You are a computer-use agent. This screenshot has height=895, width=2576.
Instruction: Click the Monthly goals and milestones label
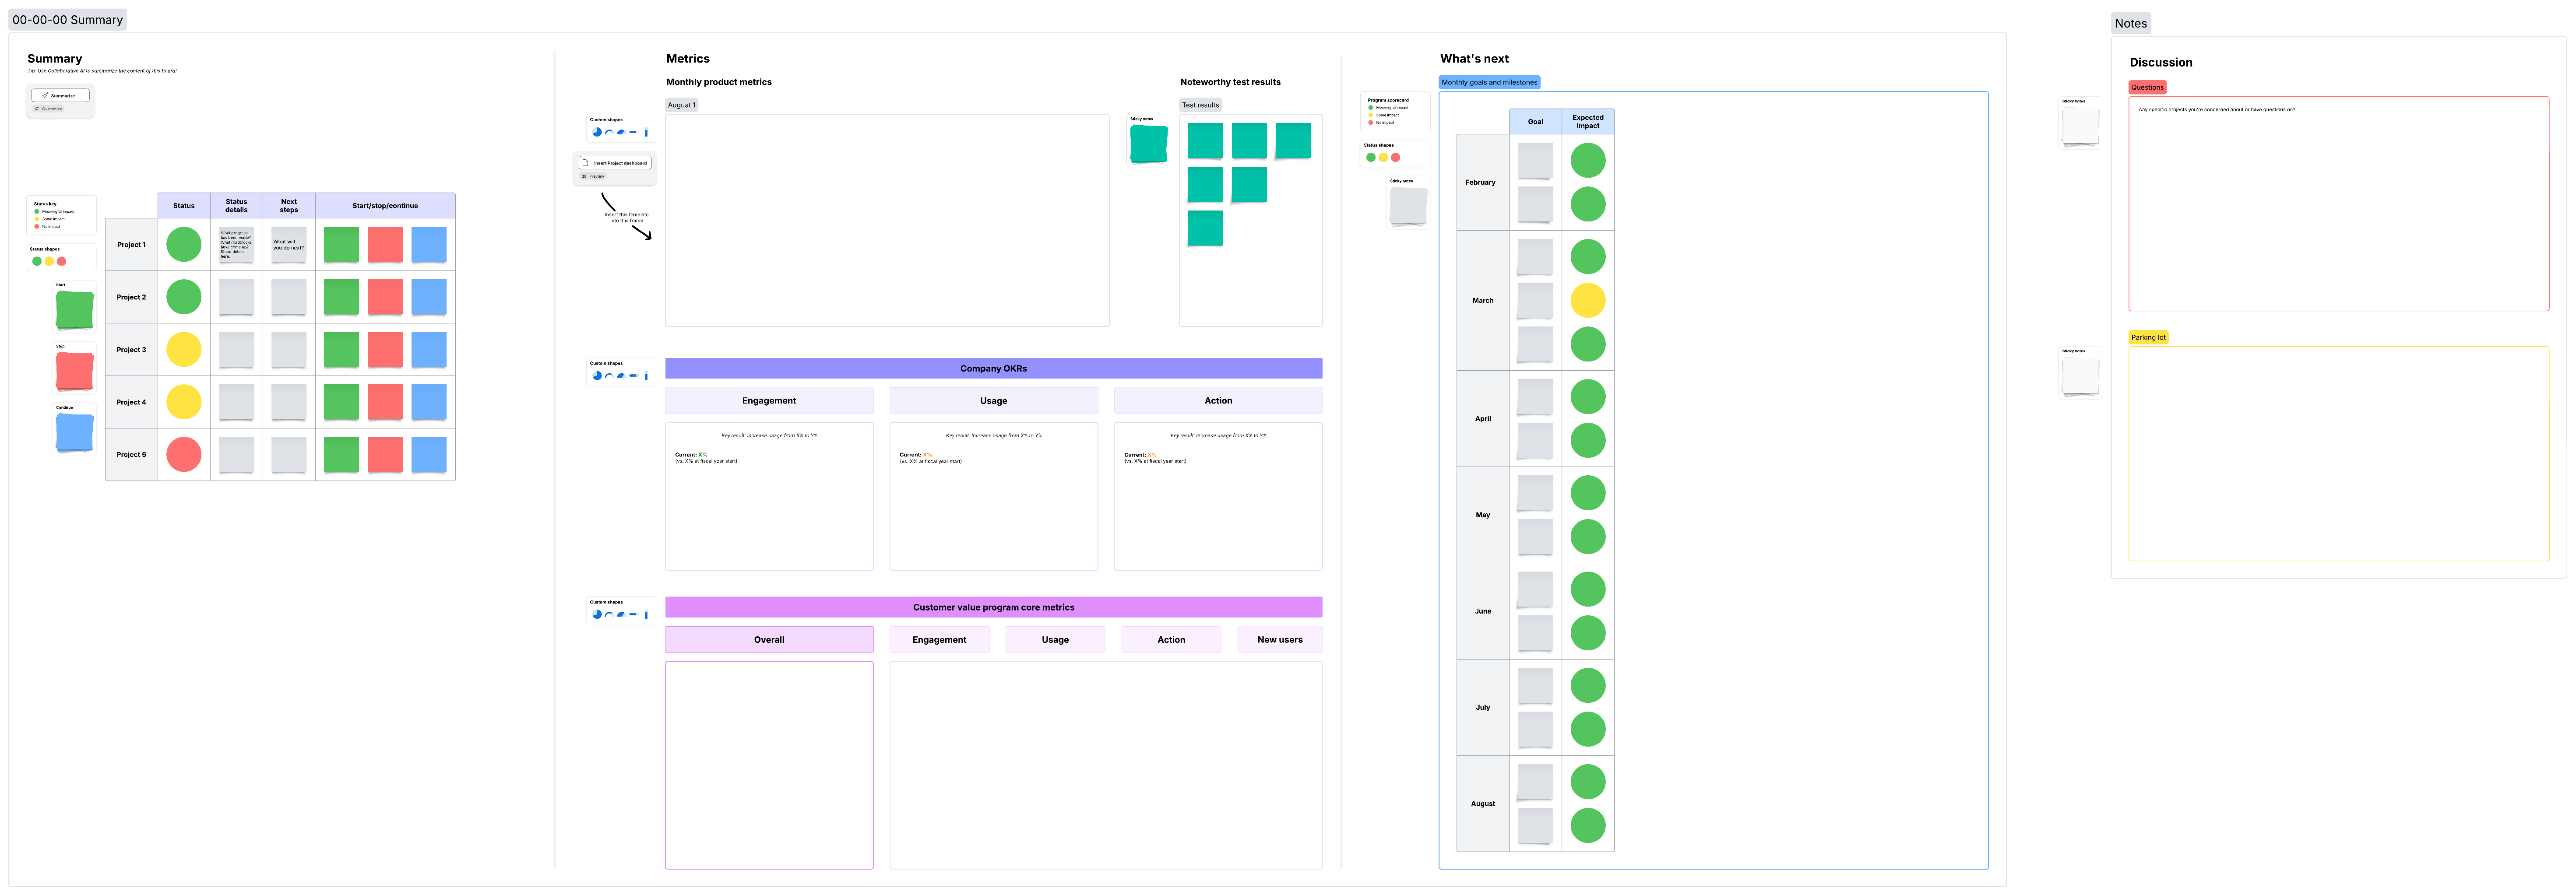1489,82
